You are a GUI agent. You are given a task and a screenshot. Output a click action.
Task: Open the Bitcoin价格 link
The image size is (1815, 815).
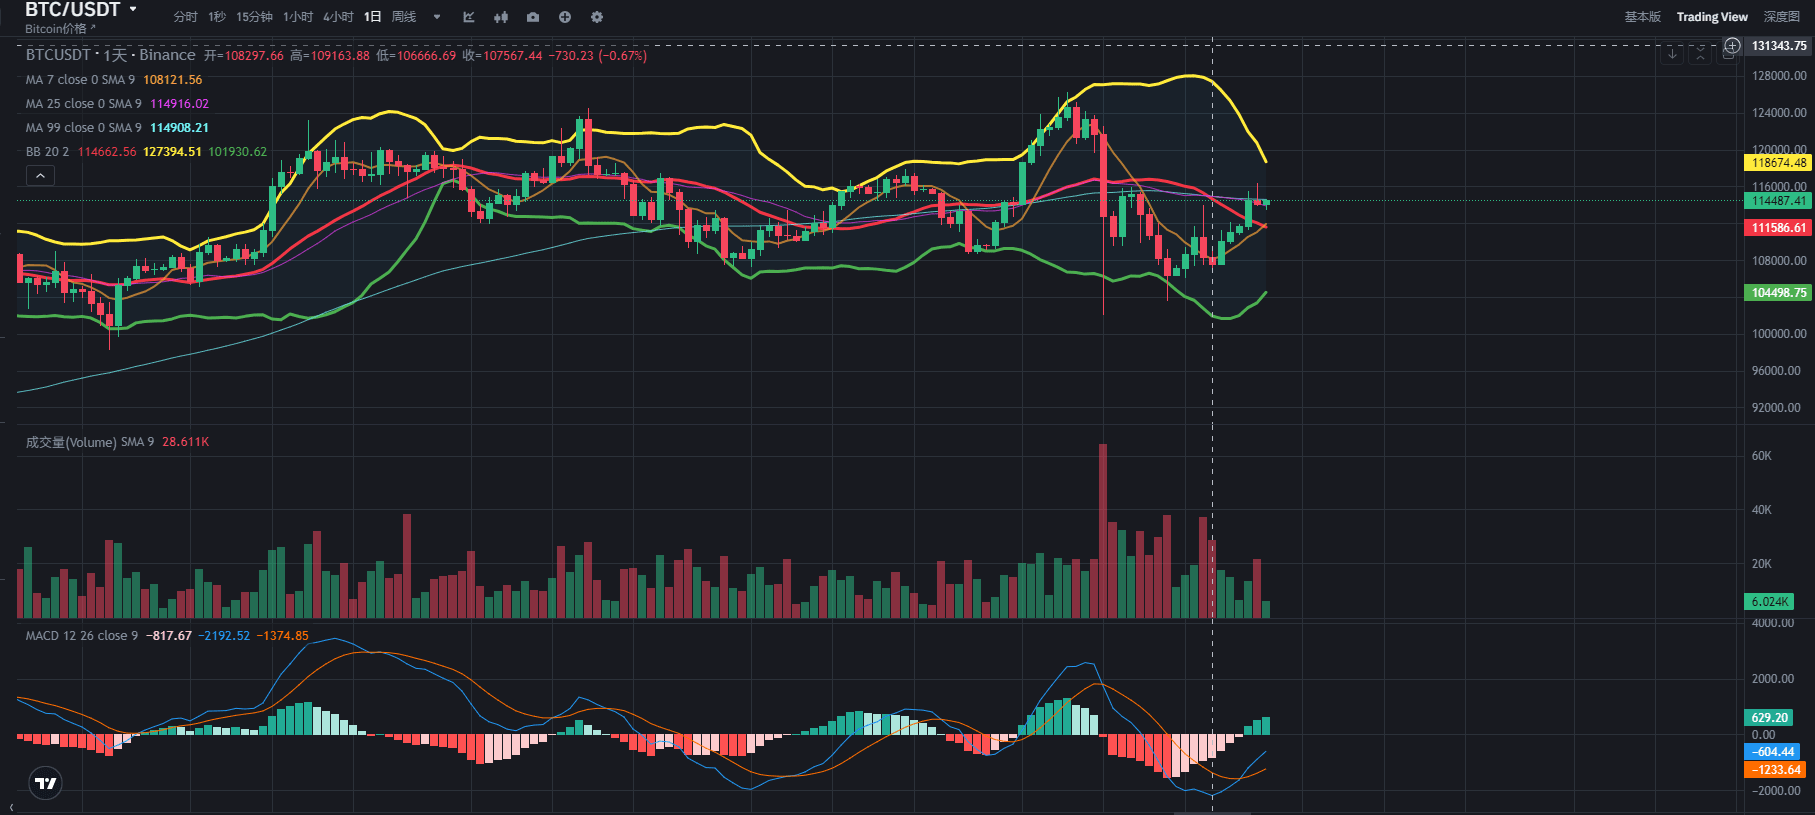pyautogui.click(x=59, y=29)
